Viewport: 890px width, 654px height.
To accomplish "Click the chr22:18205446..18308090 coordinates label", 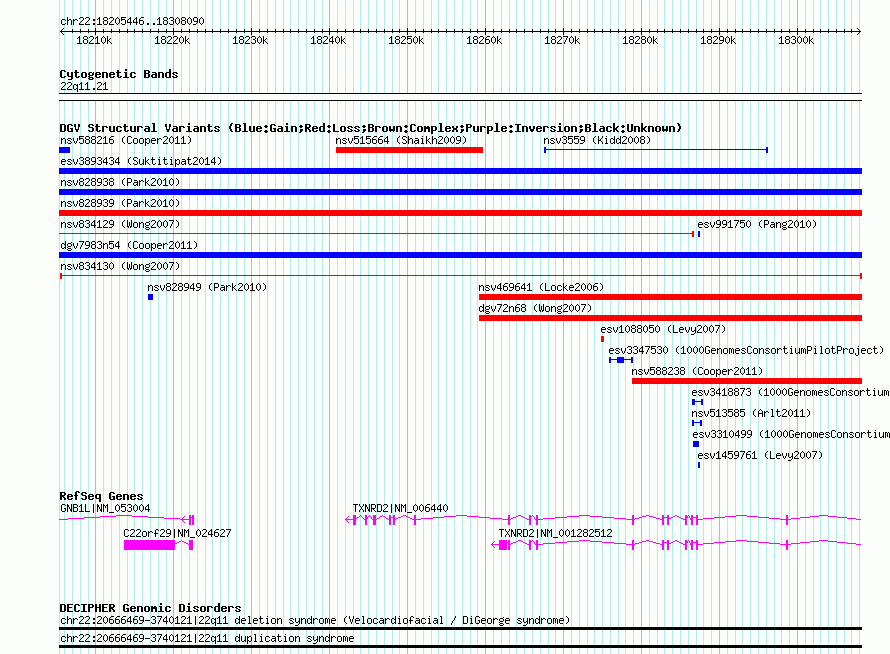I will pos(132,21).
